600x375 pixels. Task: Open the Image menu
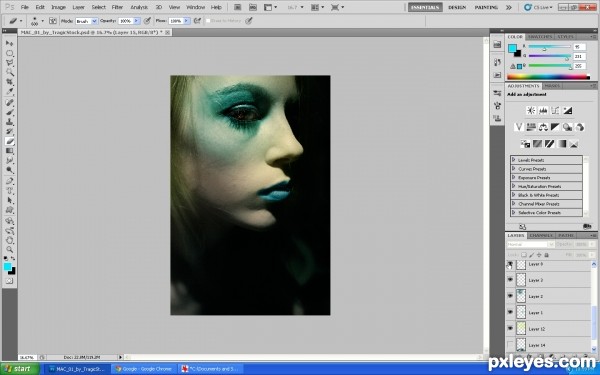[x=58, y=7]
